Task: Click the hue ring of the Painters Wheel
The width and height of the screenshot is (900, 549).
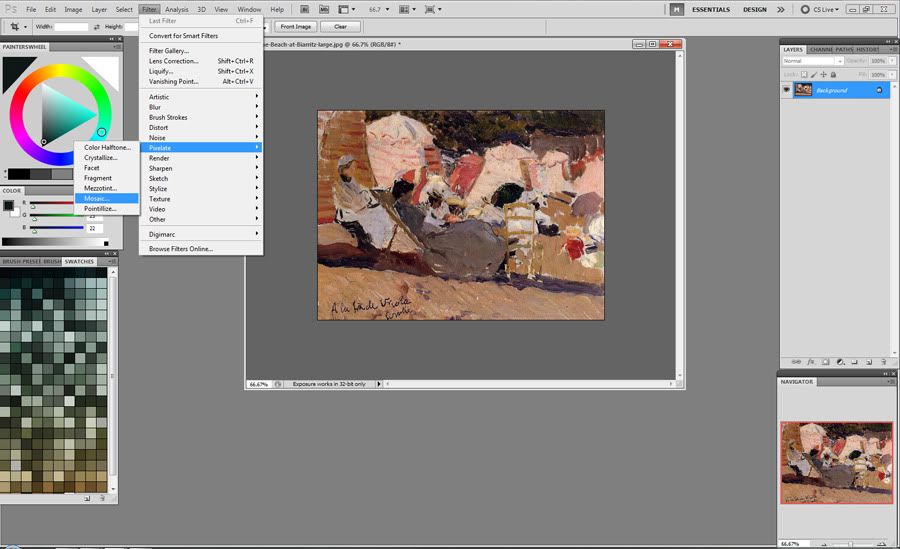Action: [61, 71]
